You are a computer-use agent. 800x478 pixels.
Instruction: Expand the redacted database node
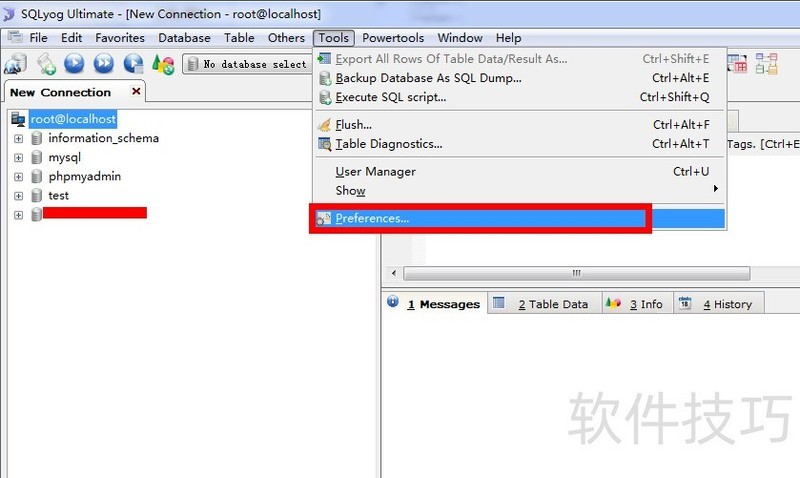click(x=18, y=215)
